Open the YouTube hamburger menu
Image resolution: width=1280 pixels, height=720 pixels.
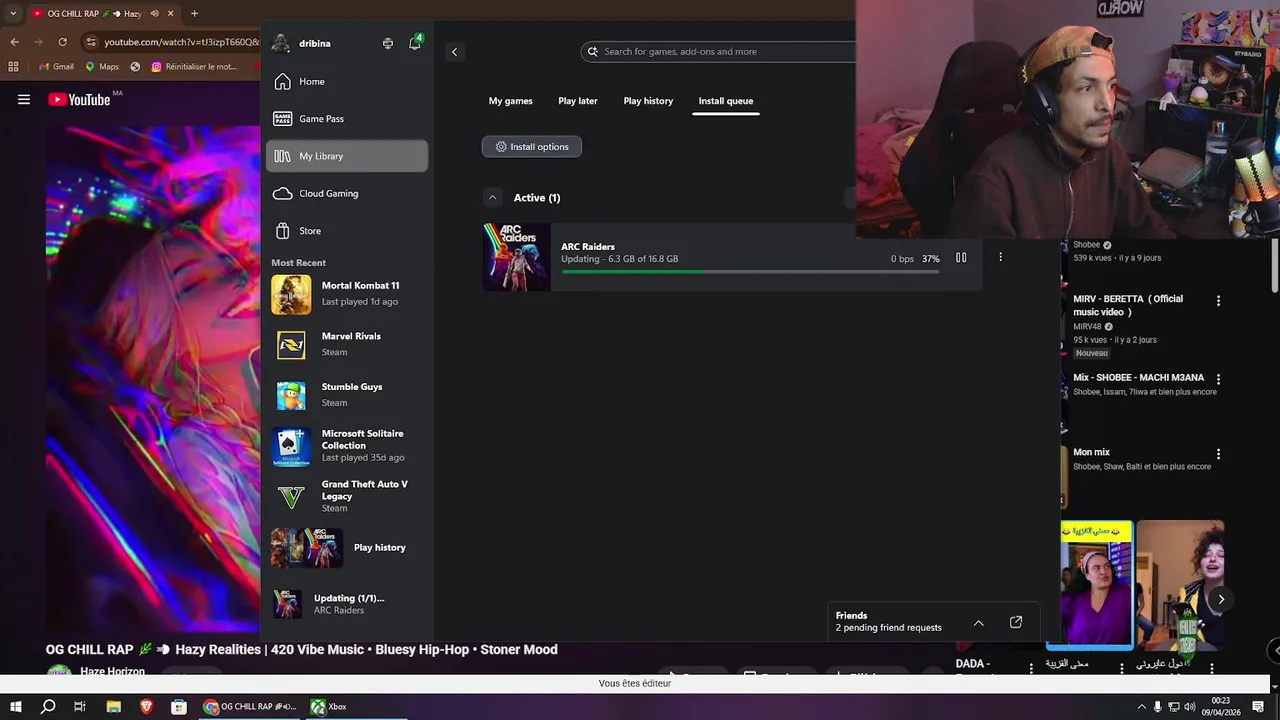24,99
